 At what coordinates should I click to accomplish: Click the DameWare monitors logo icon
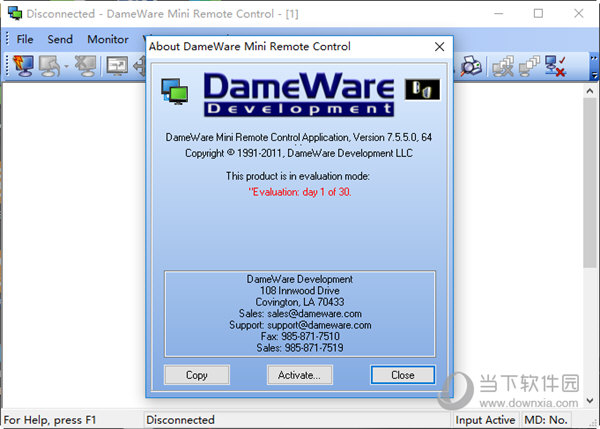point(174,91)
